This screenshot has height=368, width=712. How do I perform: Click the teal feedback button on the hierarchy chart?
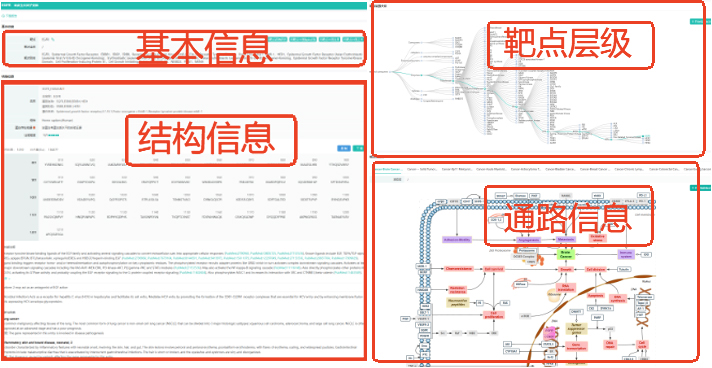pos(700,21)
